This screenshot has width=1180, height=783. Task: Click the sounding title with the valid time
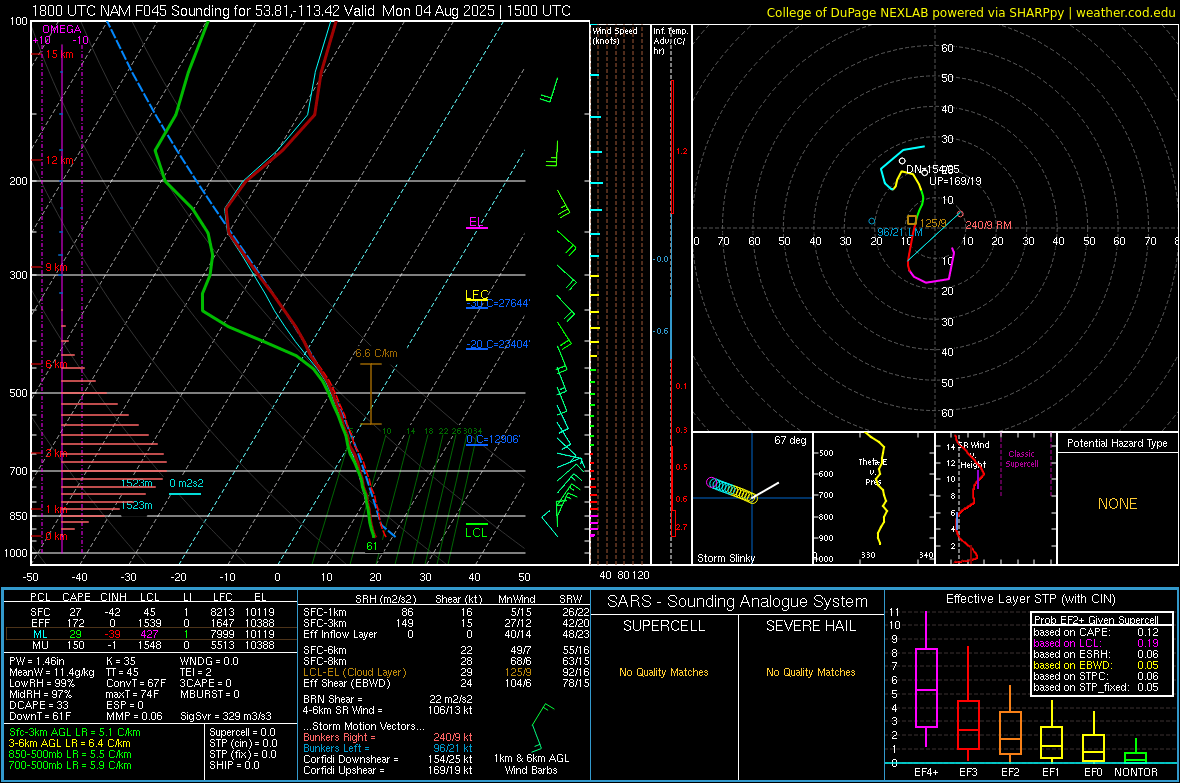(301, 11)
